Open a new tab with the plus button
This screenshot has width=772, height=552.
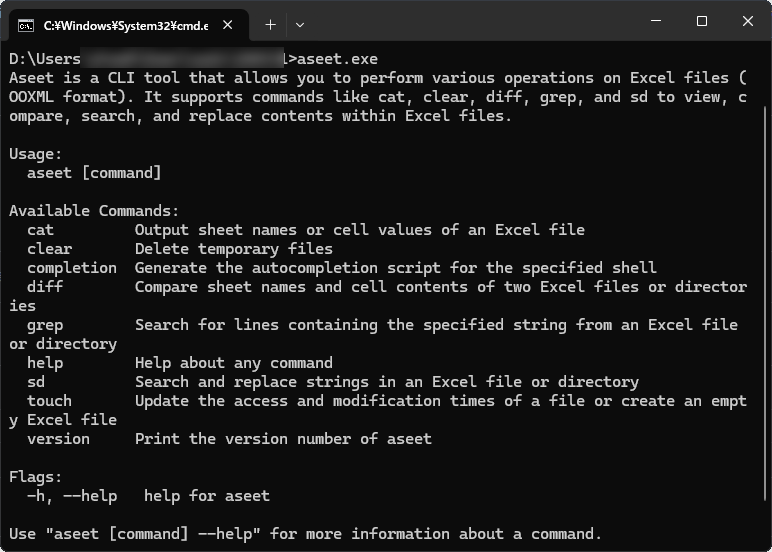(x=271, y=23)
